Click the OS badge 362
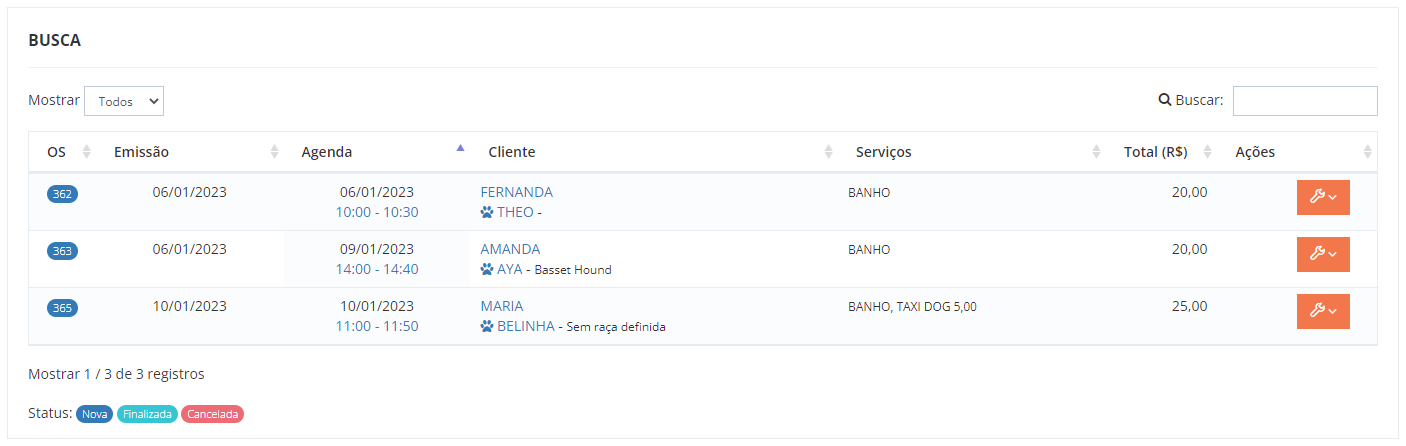Screen dimensions: 1406x446 pyautogui.click(x=62, y=194)
